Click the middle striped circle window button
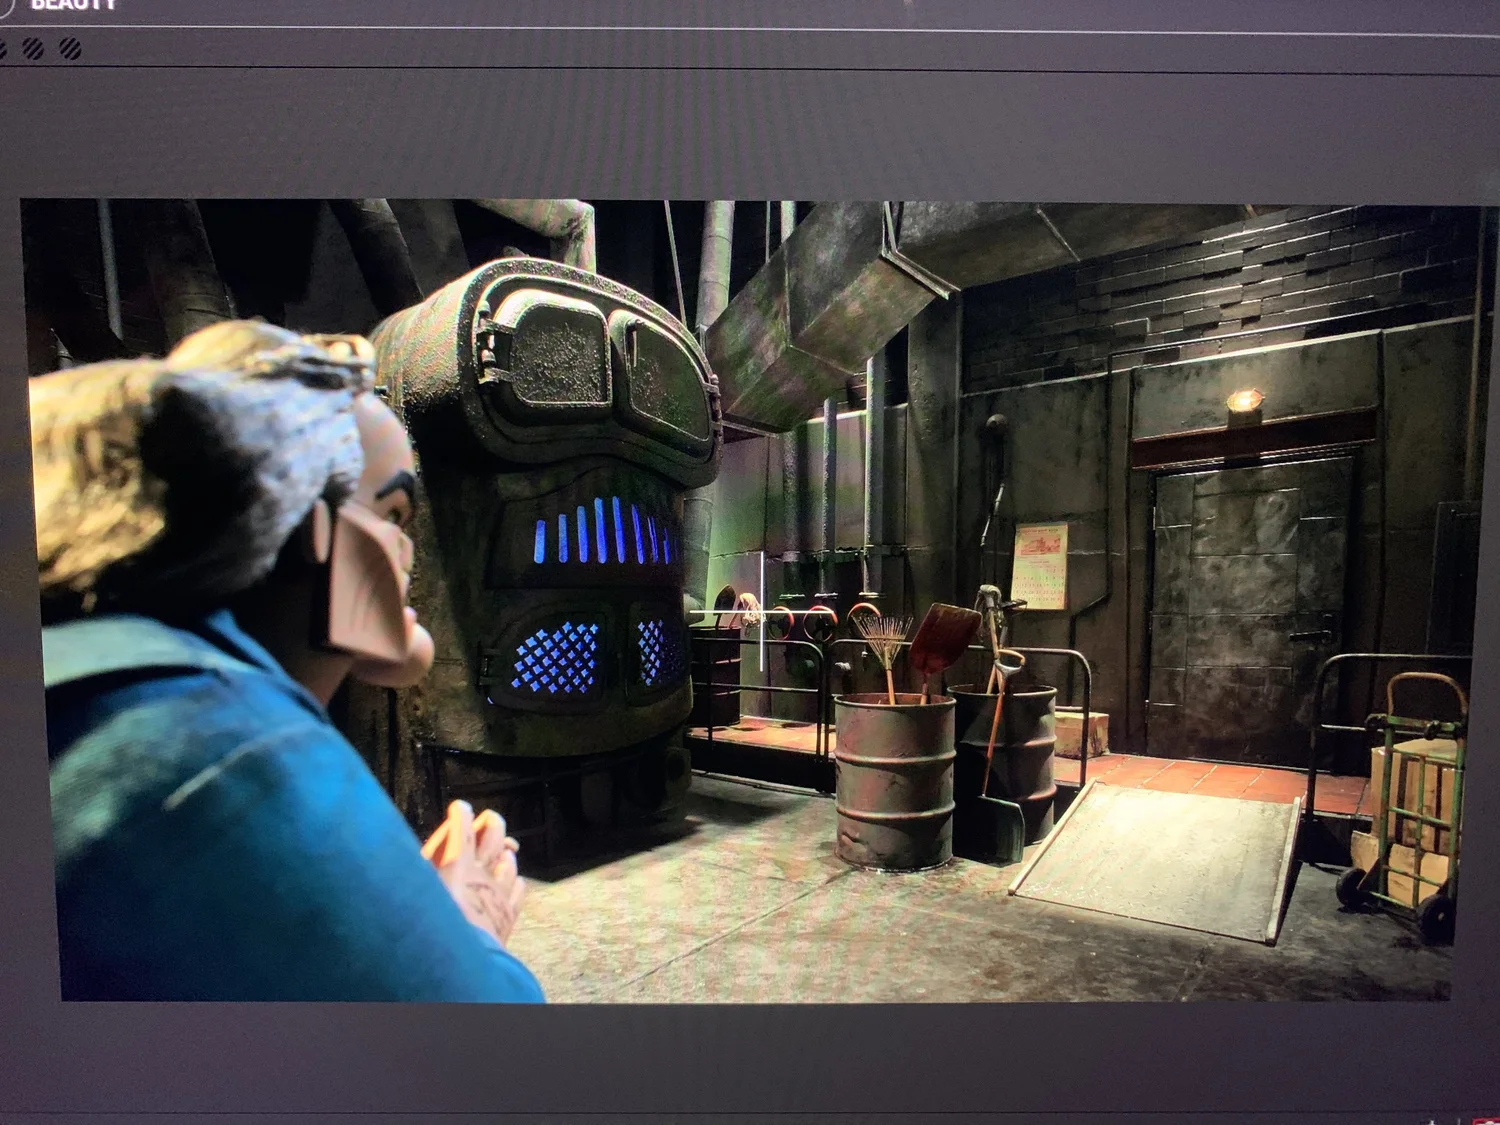The image size is (1500, 1125). click(33, 48)
